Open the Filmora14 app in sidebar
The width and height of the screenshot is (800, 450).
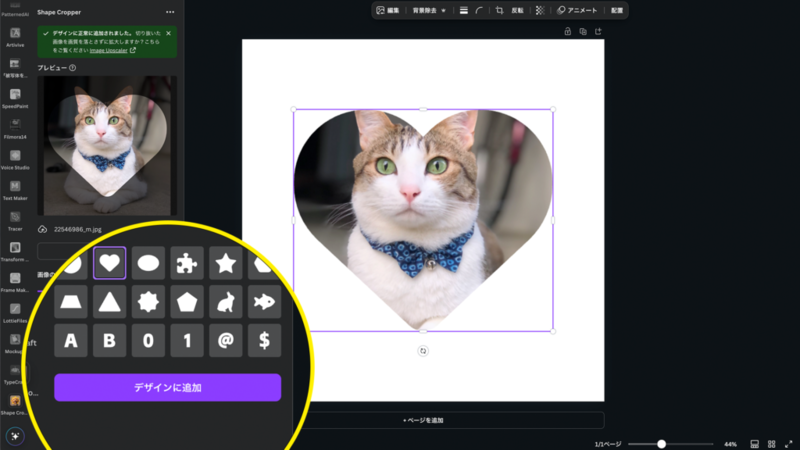15,129
